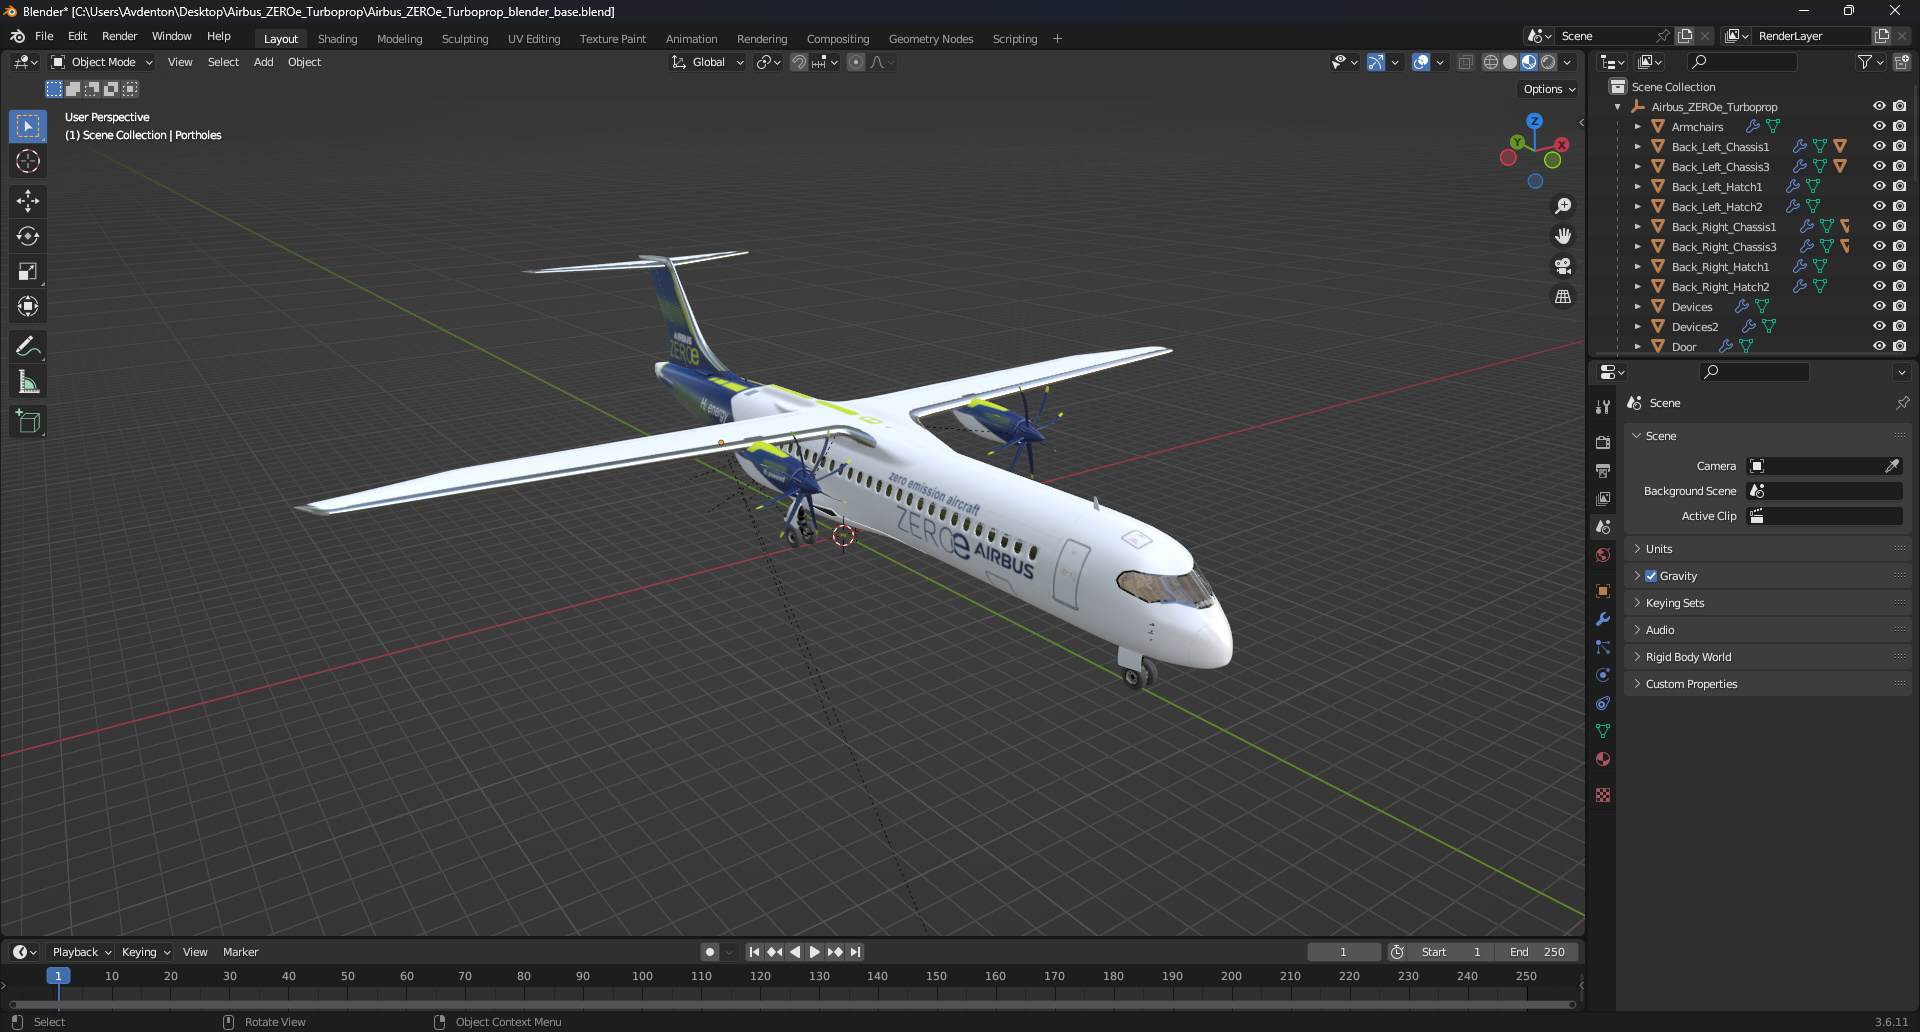1920x1032 pixels.
Task: Open the Tool properties tab
Action: coord(1603,407)
